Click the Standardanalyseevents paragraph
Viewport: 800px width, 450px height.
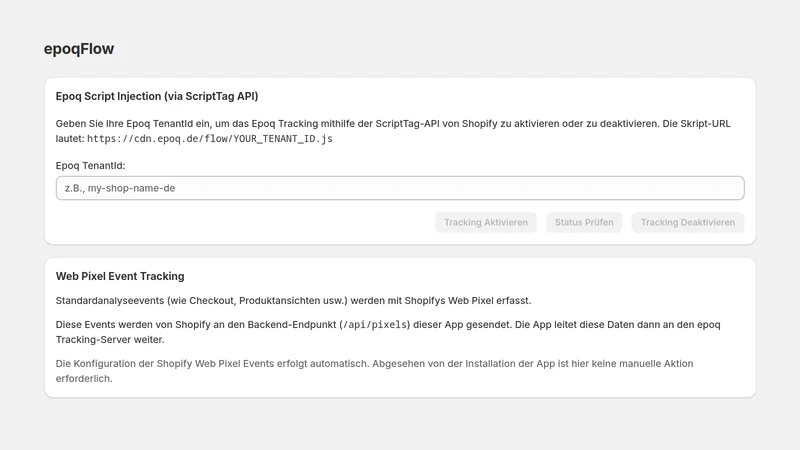click(x=293, y=301)
